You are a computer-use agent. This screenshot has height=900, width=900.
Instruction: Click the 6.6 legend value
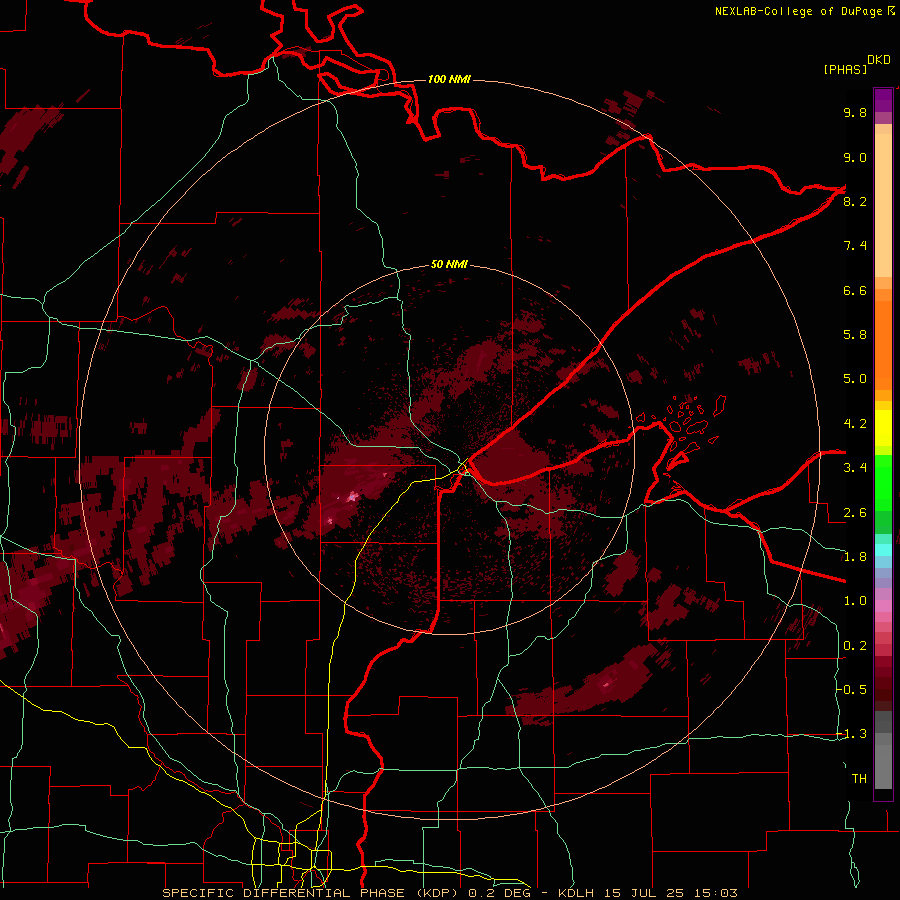(x=855, y=290)
